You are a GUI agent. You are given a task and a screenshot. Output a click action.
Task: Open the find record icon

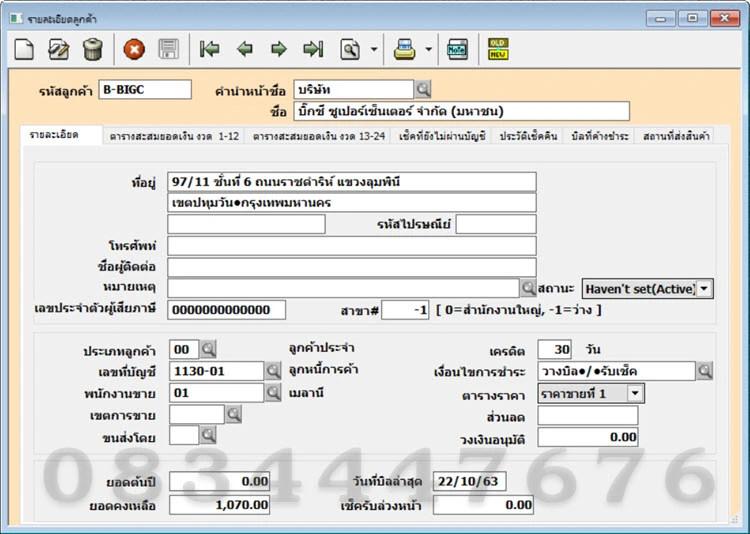pos(350,49)
